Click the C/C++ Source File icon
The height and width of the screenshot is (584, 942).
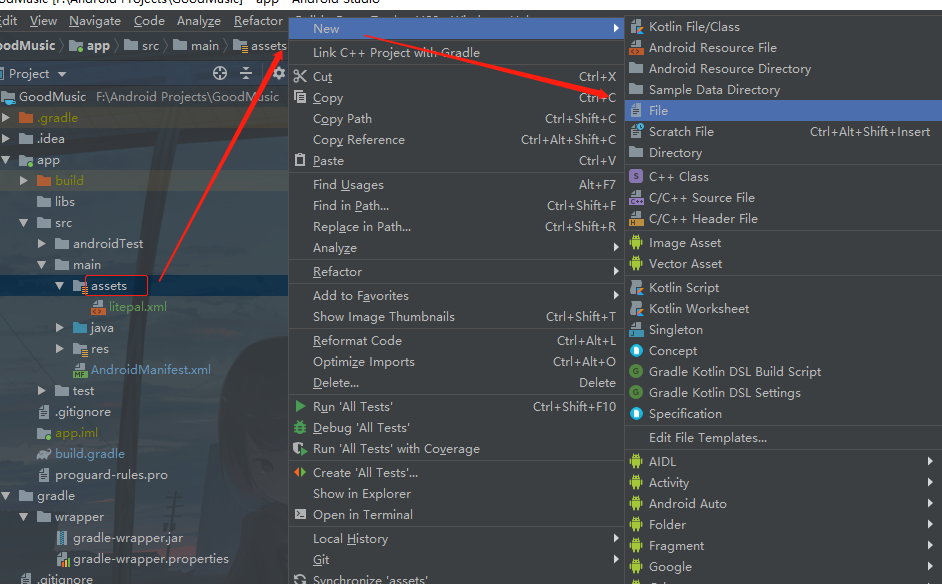(636, 198)
